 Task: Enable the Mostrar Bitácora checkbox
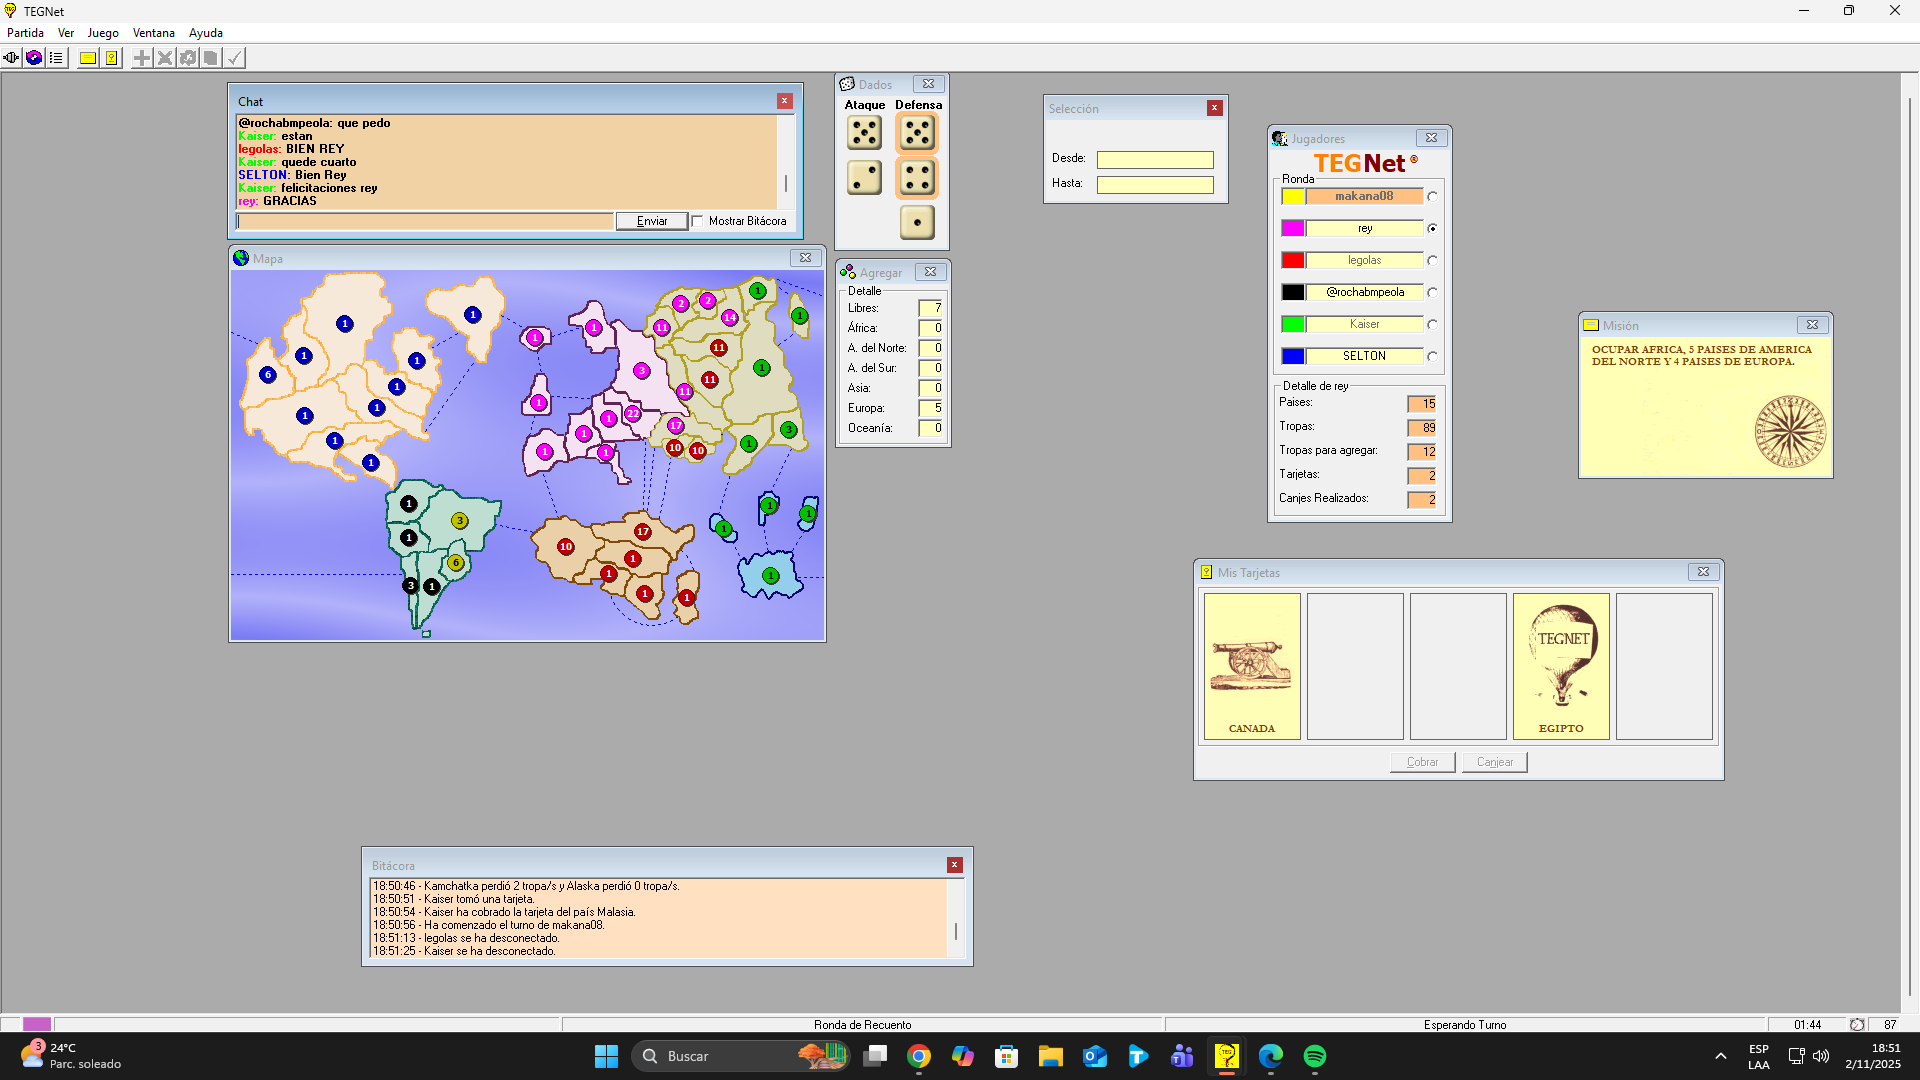pos(698,221)
